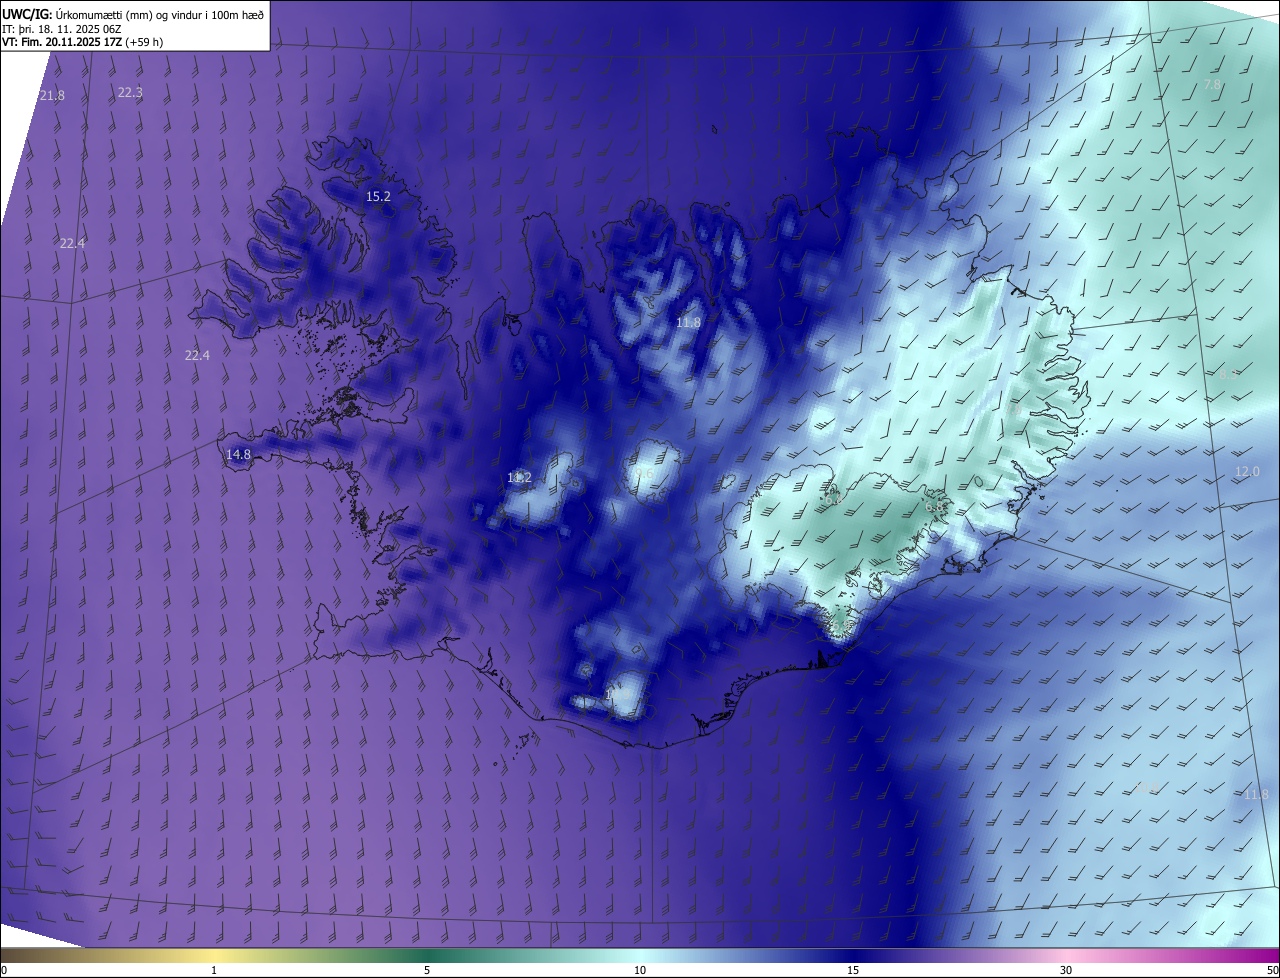Image resolution: width=1280 pixels, height=978 pixels.
Task: Click the 9.6 value label on the map
Action: [x=644, y=474]
